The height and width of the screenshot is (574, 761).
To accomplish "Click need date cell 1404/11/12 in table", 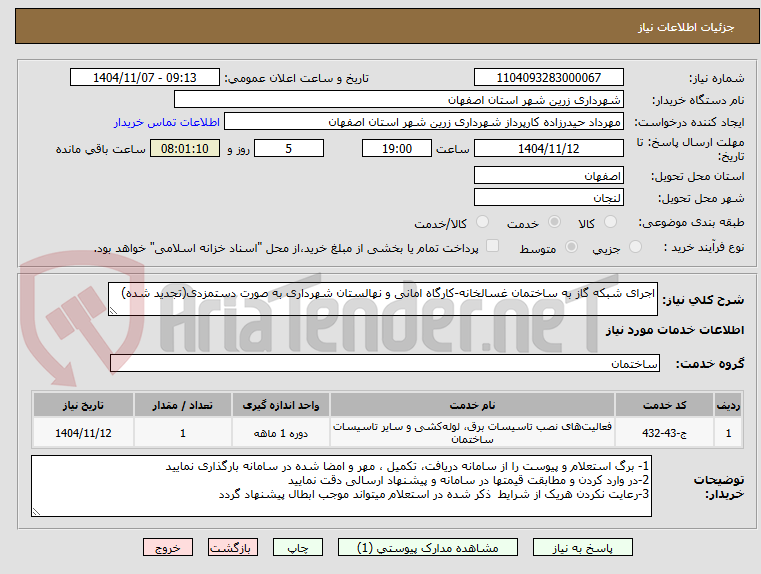I will click(x=83, y=433).
